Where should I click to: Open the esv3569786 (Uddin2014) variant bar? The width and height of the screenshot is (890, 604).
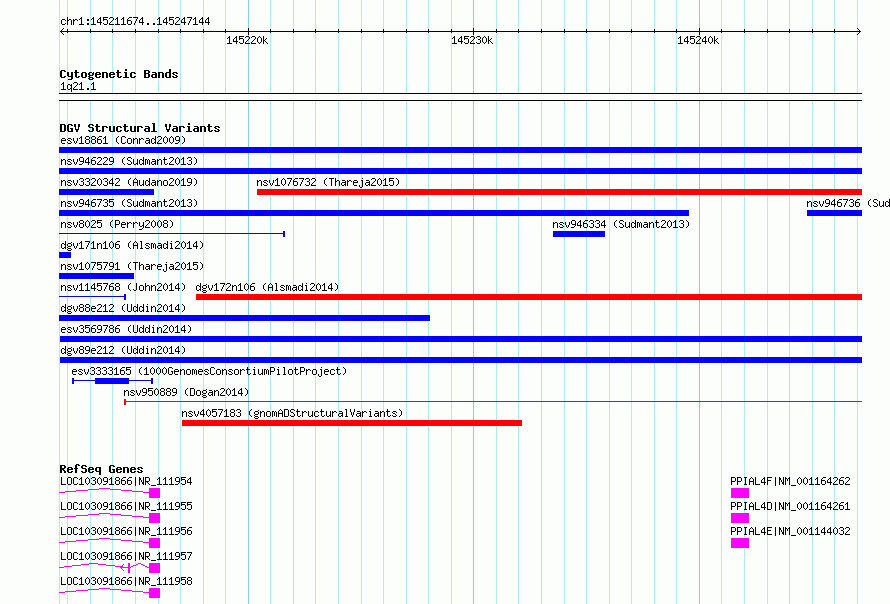click(x=460, y=339)
